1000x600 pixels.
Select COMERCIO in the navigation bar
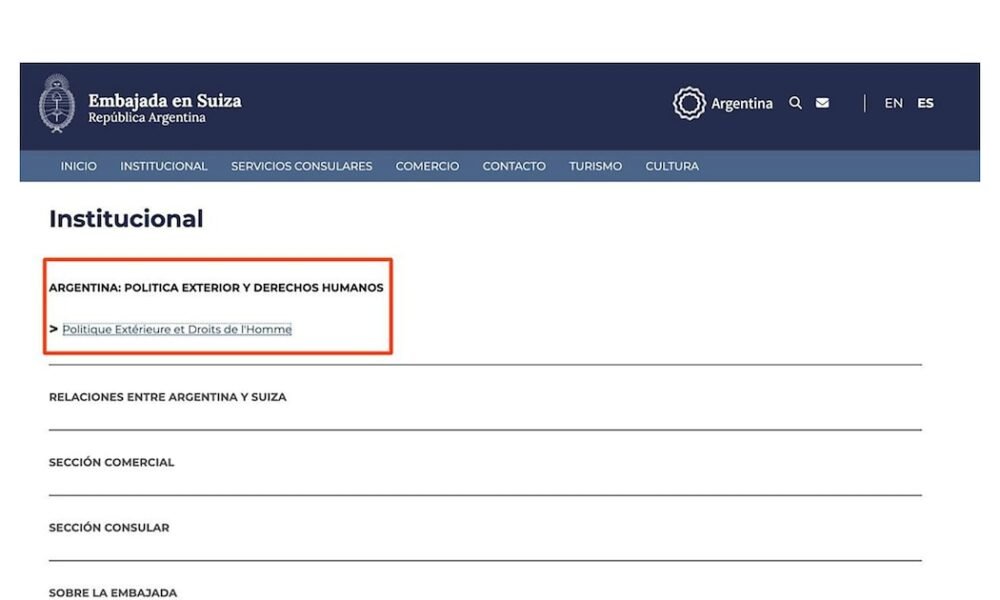(427, 166)
